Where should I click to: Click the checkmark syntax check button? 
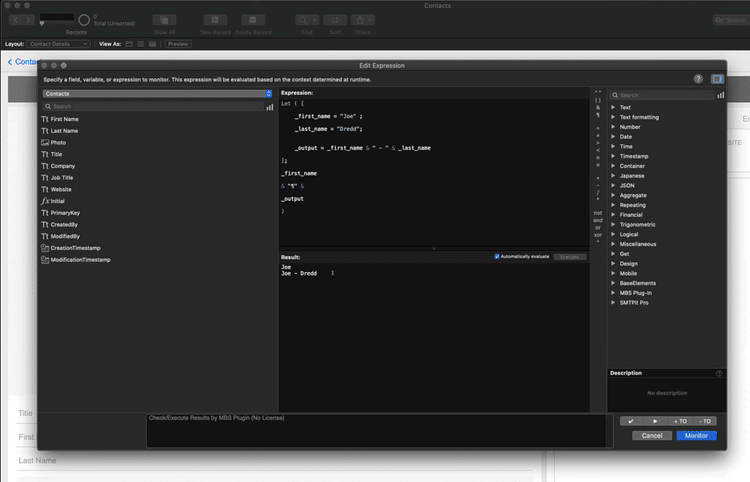(631, 421)
